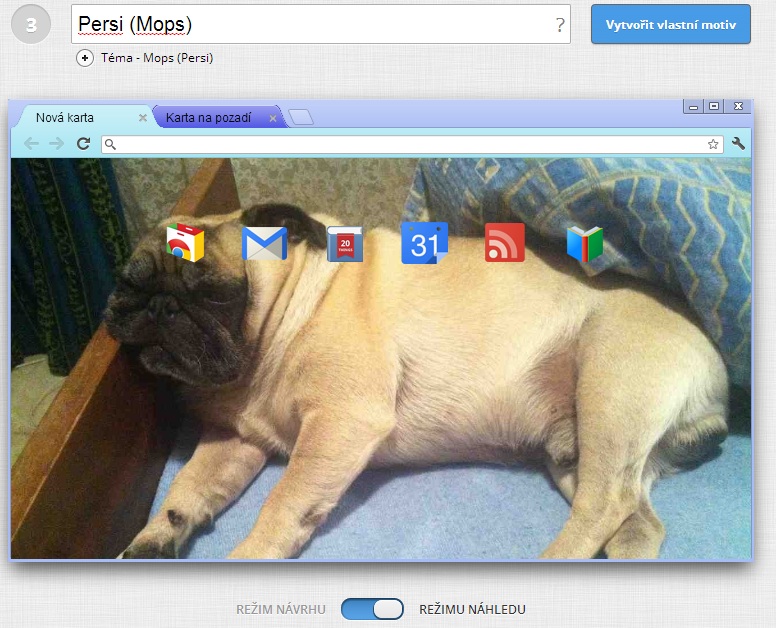Open the Chrome Web Store app icon
The width and height of the screenshot is (776, 628).
(185, 242)
